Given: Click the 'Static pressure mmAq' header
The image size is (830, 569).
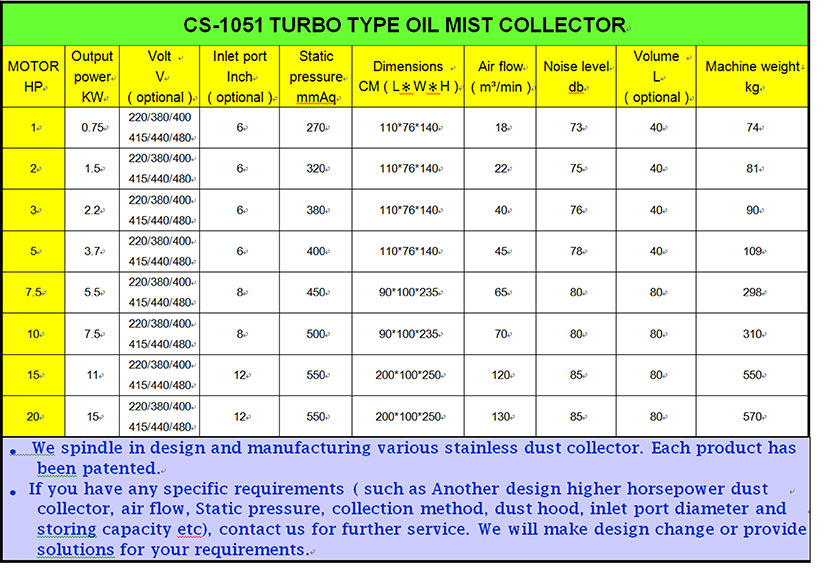Looking at the screenshot, I should (x=315, y=76).
